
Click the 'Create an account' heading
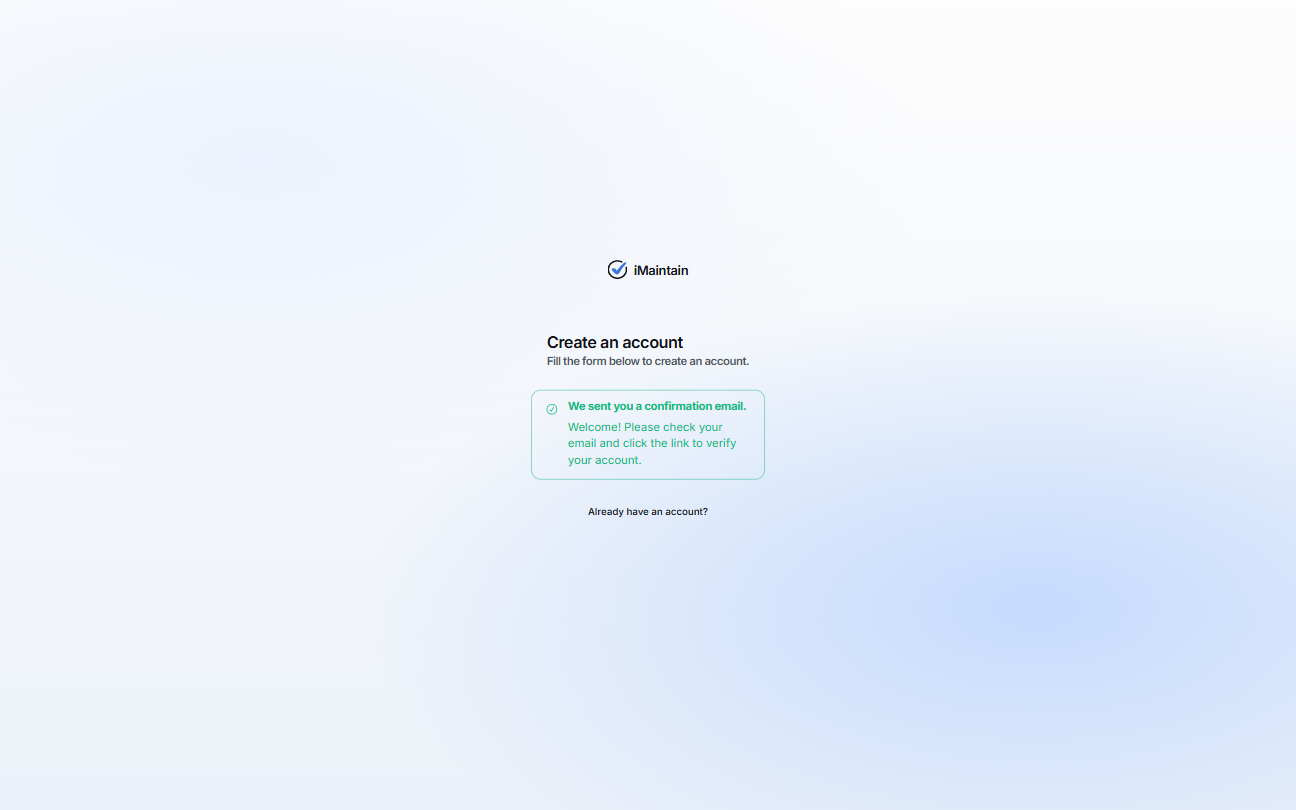click(x=614, y=342)
